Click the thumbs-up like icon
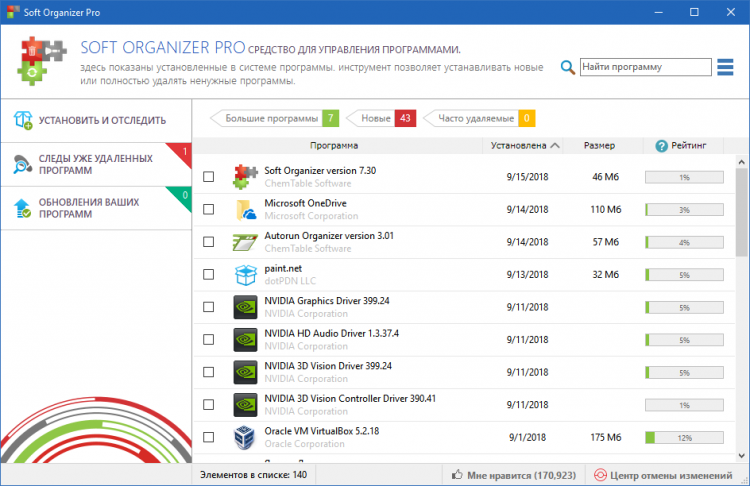 coord(457,475)
